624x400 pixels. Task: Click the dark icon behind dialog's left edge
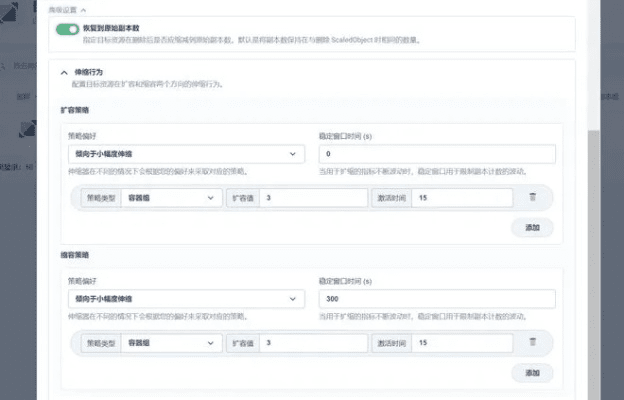[26, 129]
